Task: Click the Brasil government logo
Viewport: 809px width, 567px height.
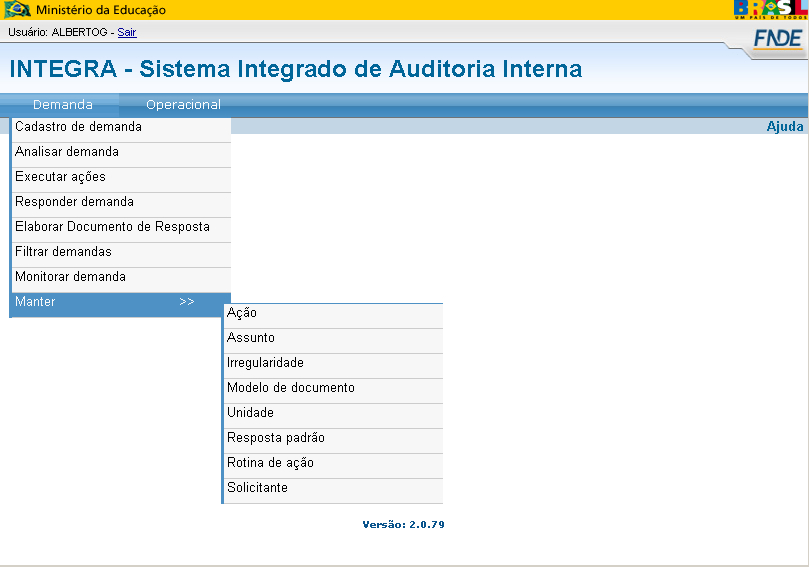Action: click(771, 9)
